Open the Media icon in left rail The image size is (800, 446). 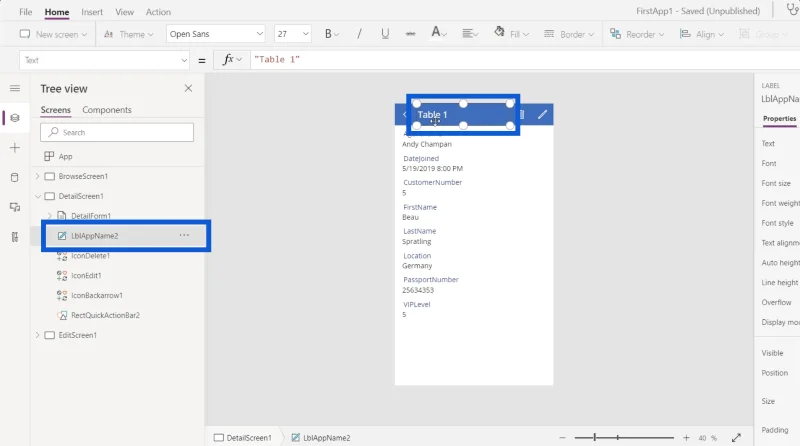(15, 207)
